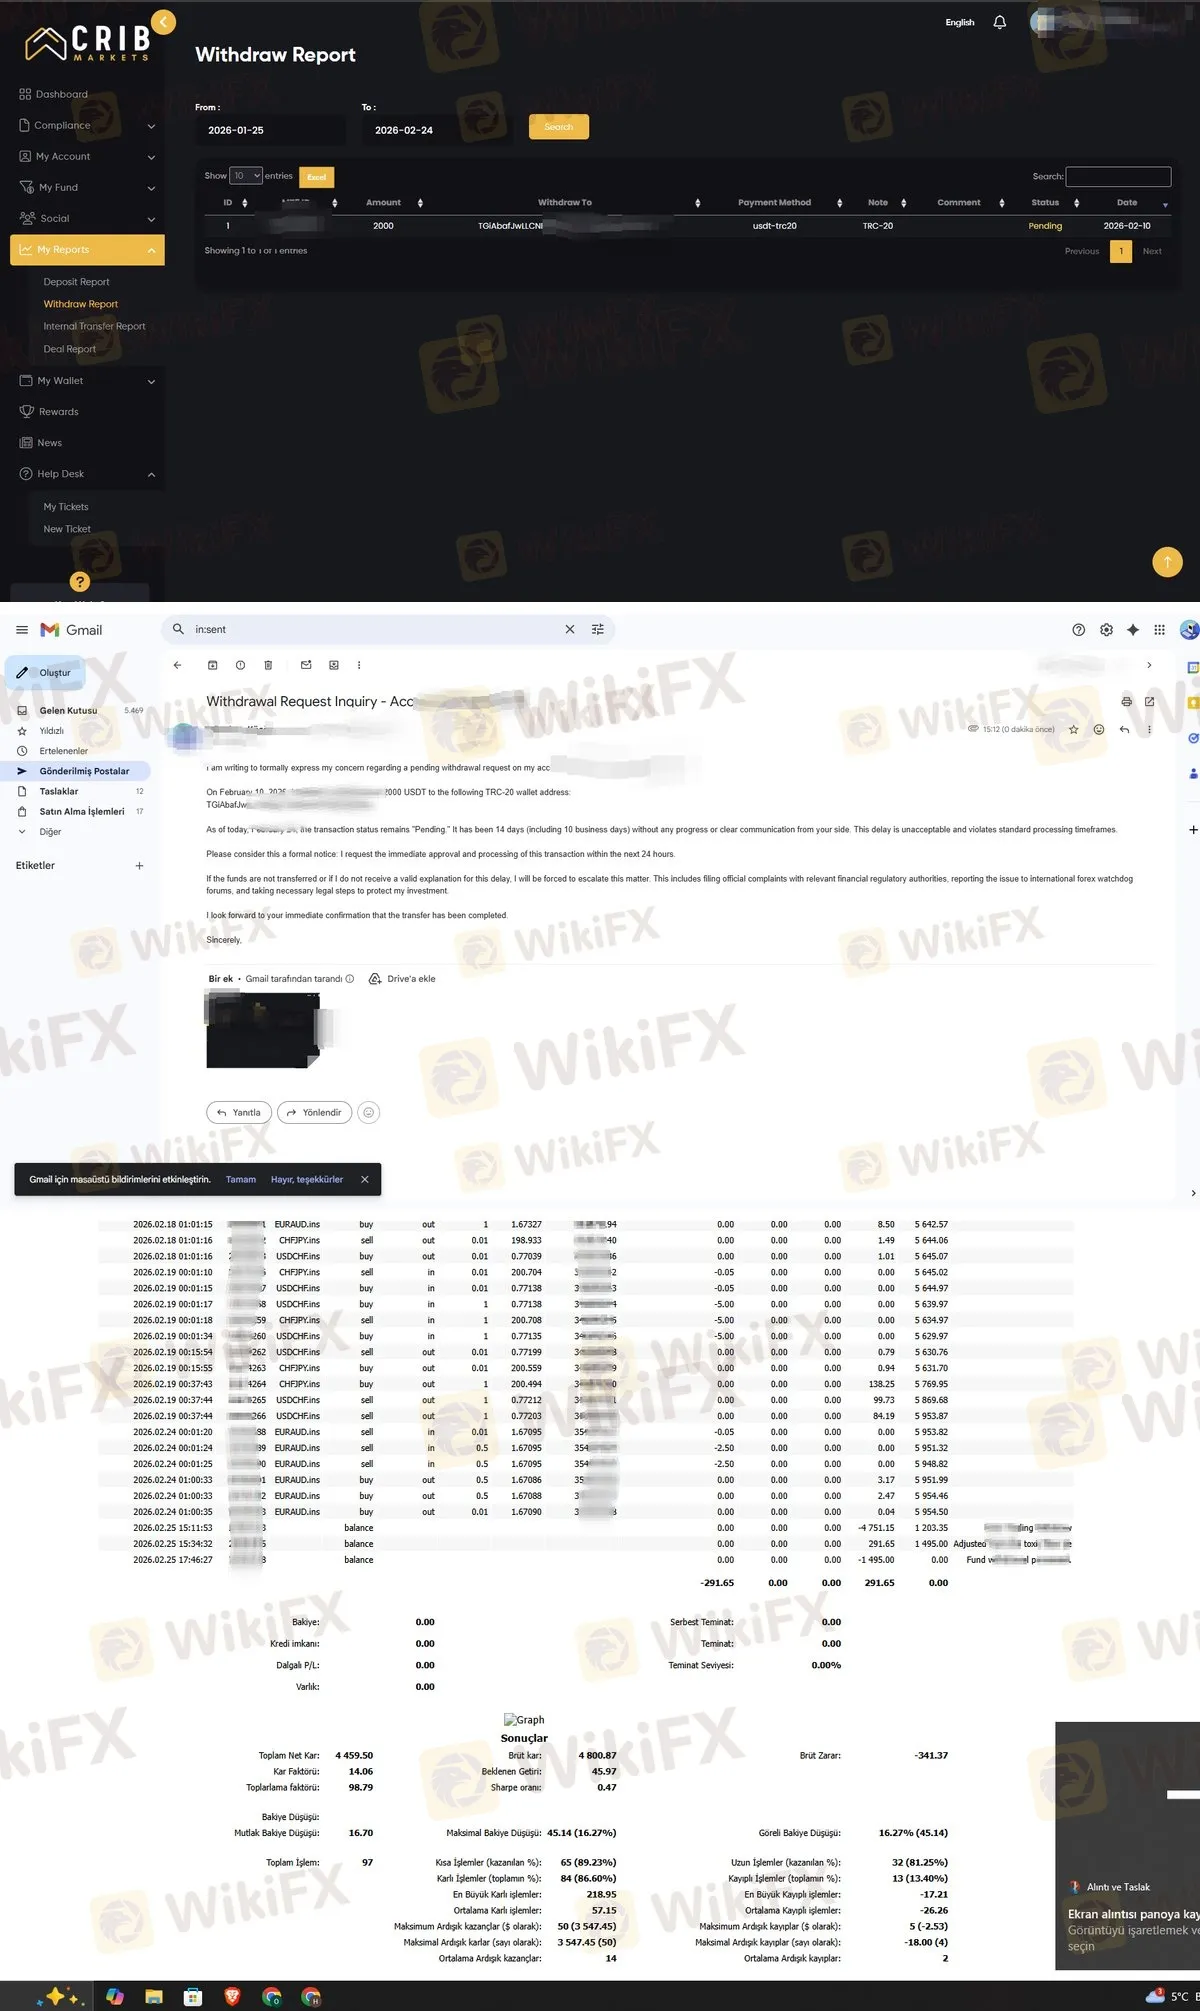The height and width of the screenshot is (2011, 1200).
Task: Open File Explorer from the taskbar
Action: 154,1997
